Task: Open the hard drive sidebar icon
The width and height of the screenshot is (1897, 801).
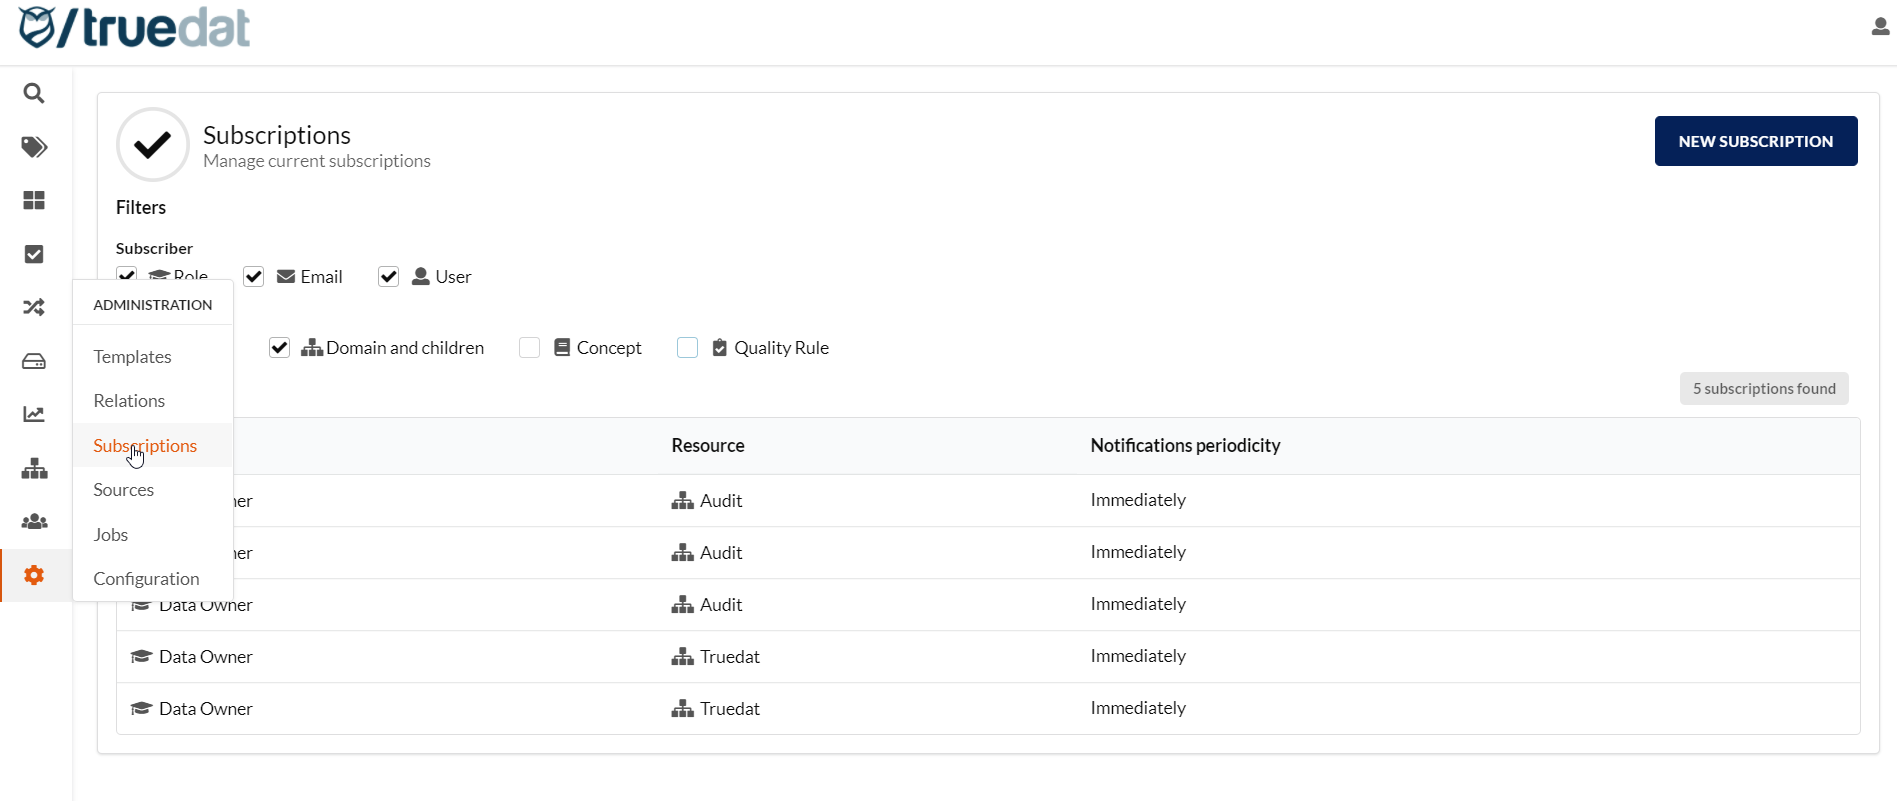Action: [34, 361]
